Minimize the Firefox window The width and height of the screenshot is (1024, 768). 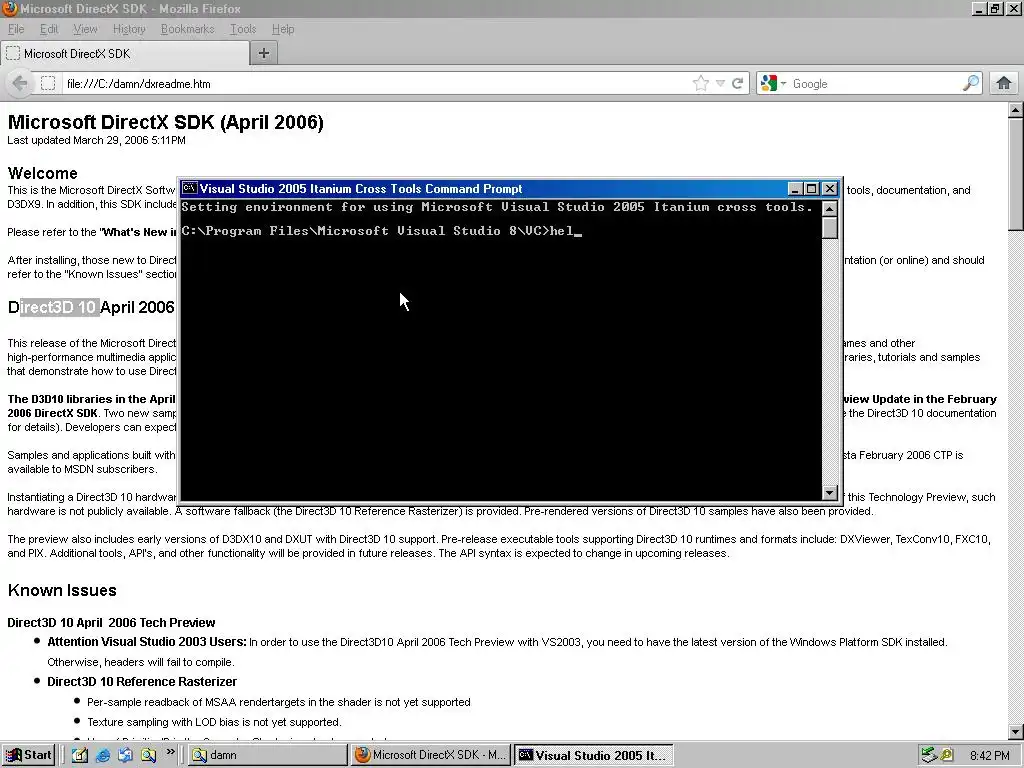pos(979,8)
